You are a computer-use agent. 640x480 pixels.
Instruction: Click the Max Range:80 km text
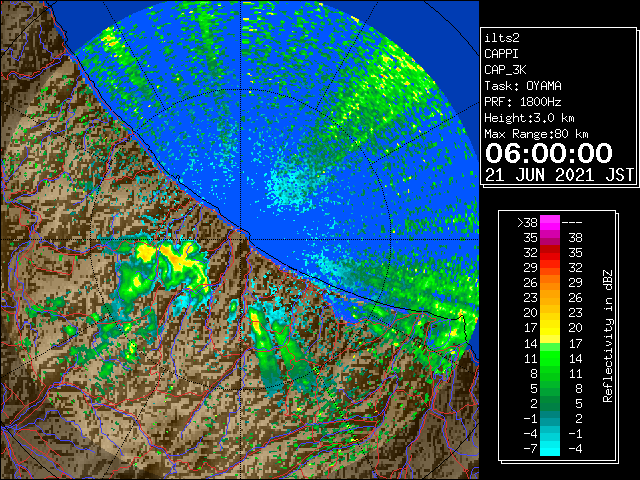[536, 134]
